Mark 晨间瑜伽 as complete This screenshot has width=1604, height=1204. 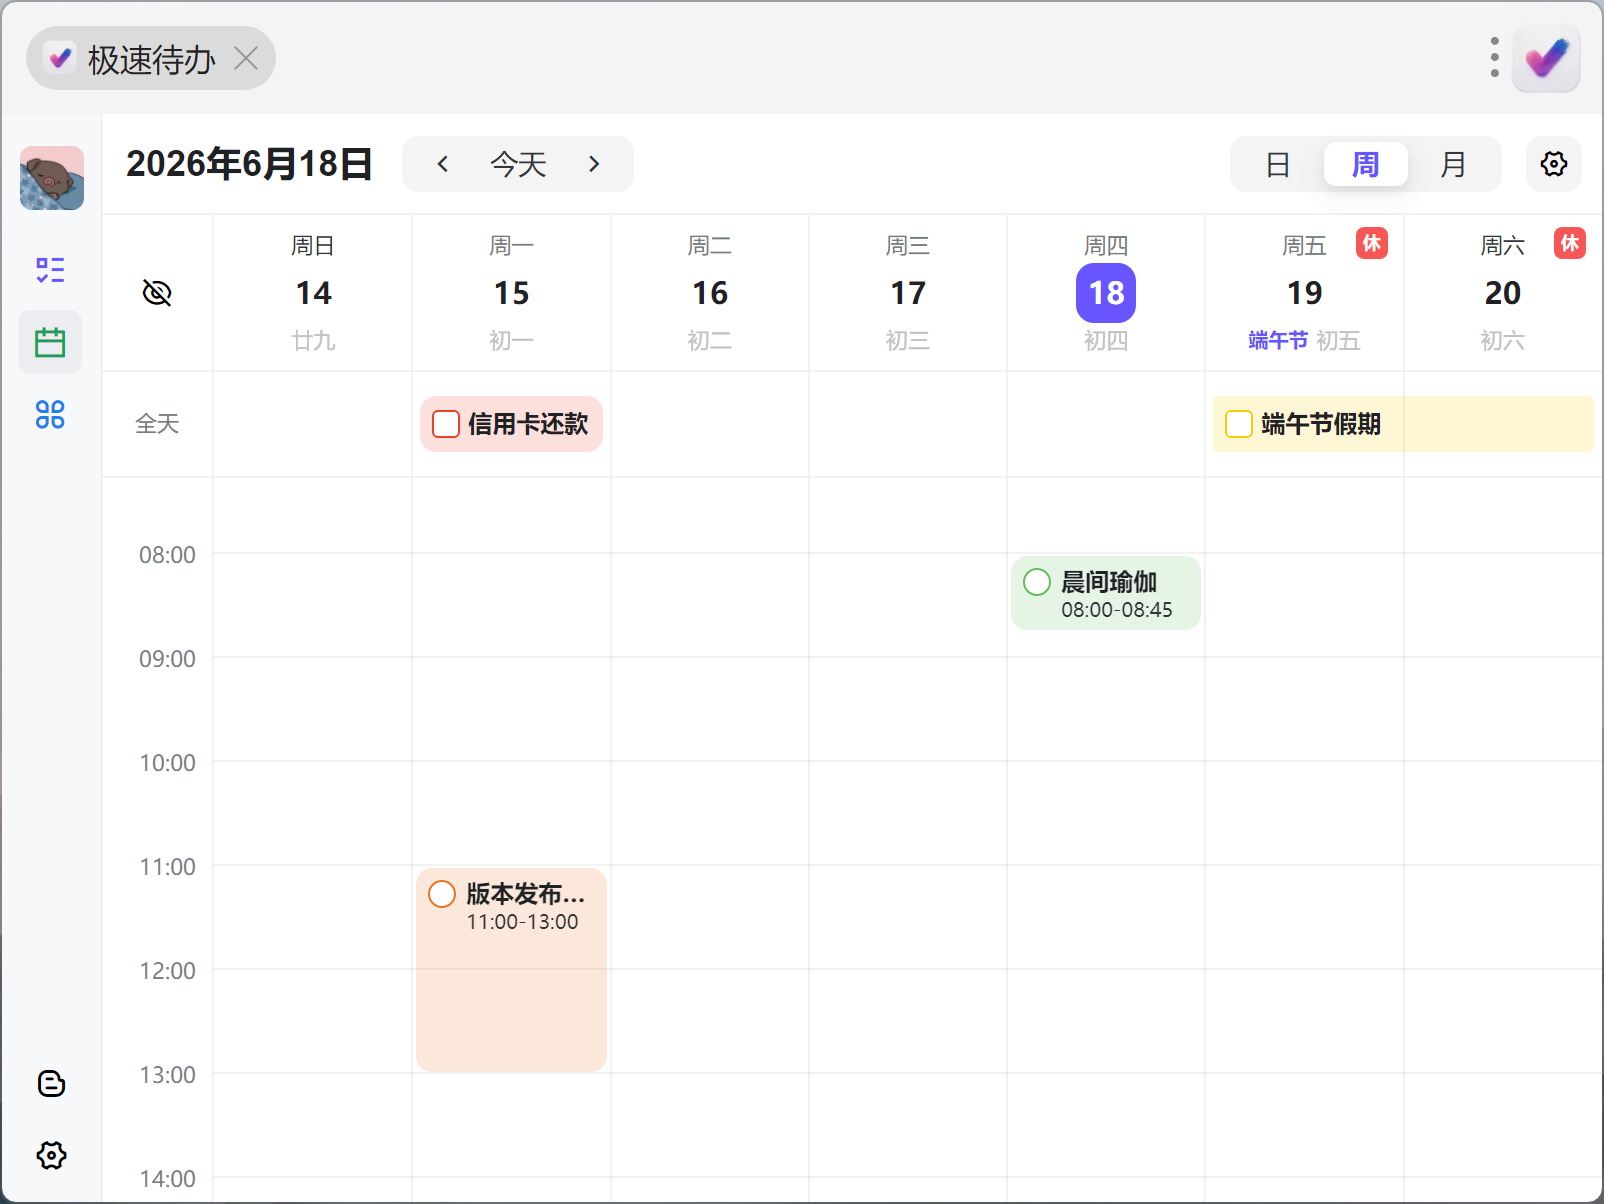1037,582
